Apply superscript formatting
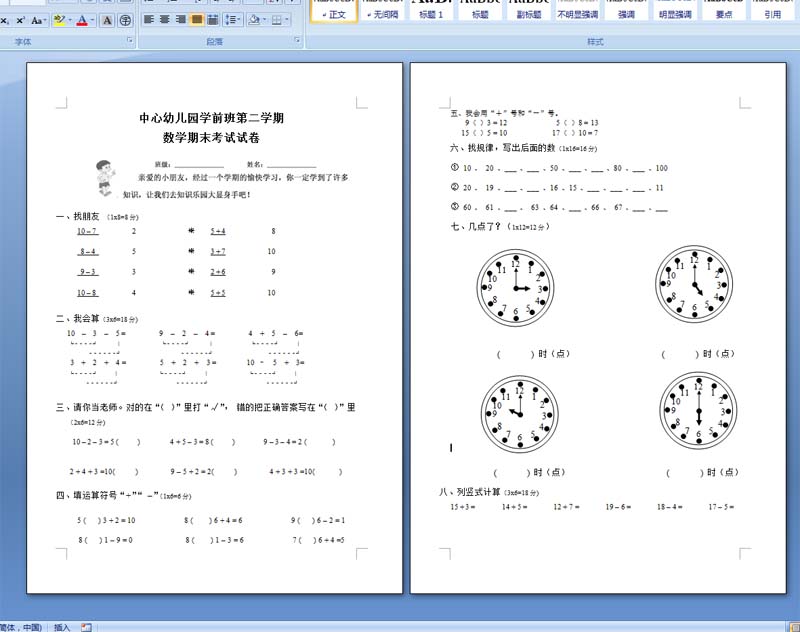The width and height of the screenshot is (800, 632). pyautogui.click(x=20, y=20)
